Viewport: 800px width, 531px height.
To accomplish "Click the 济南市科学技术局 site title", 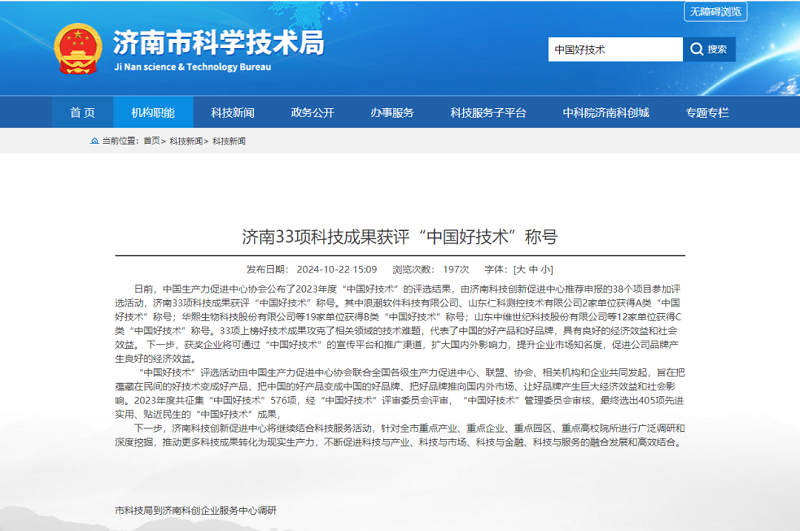I will coord(218,42).
